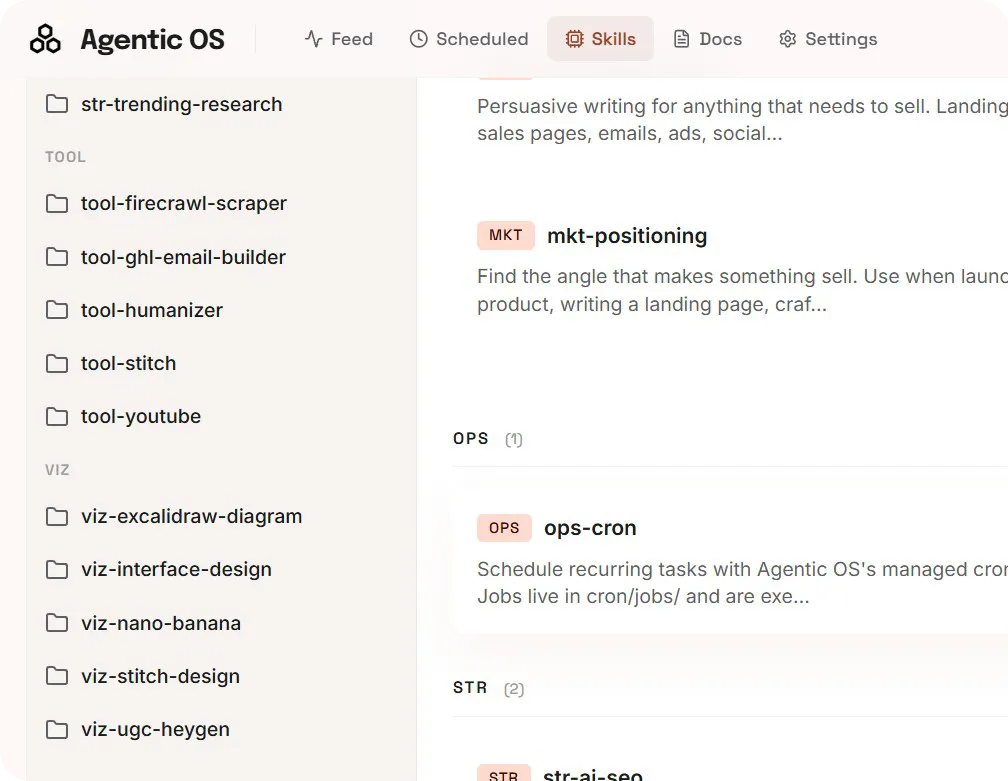Click the Docs document icon
This screenshot has width=1008, height=781.
[681, 39]
